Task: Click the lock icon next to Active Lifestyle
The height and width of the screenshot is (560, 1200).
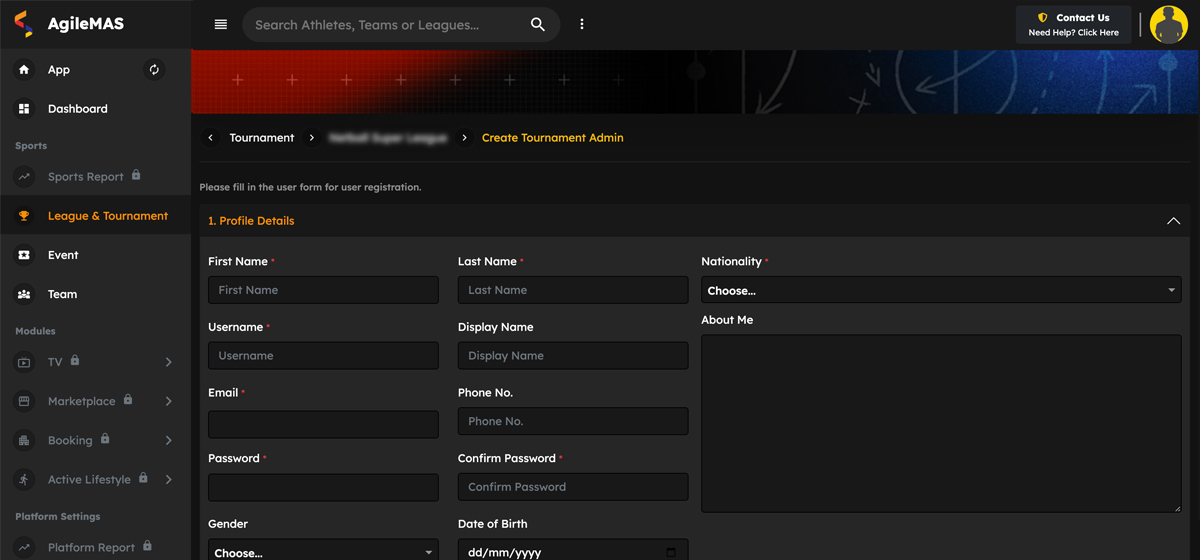Action: tap(143, 478)
